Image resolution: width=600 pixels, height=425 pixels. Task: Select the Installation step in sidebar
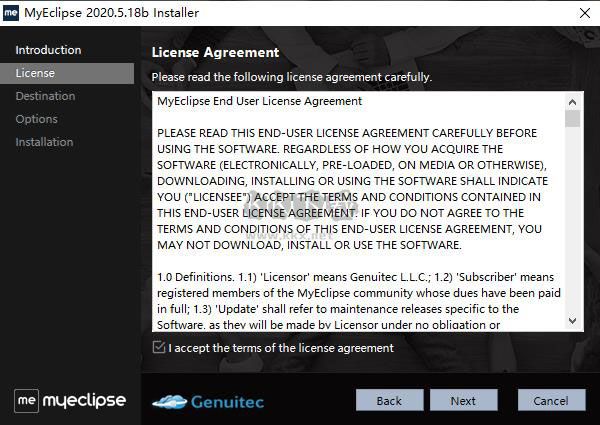click(x=44, y=142)
